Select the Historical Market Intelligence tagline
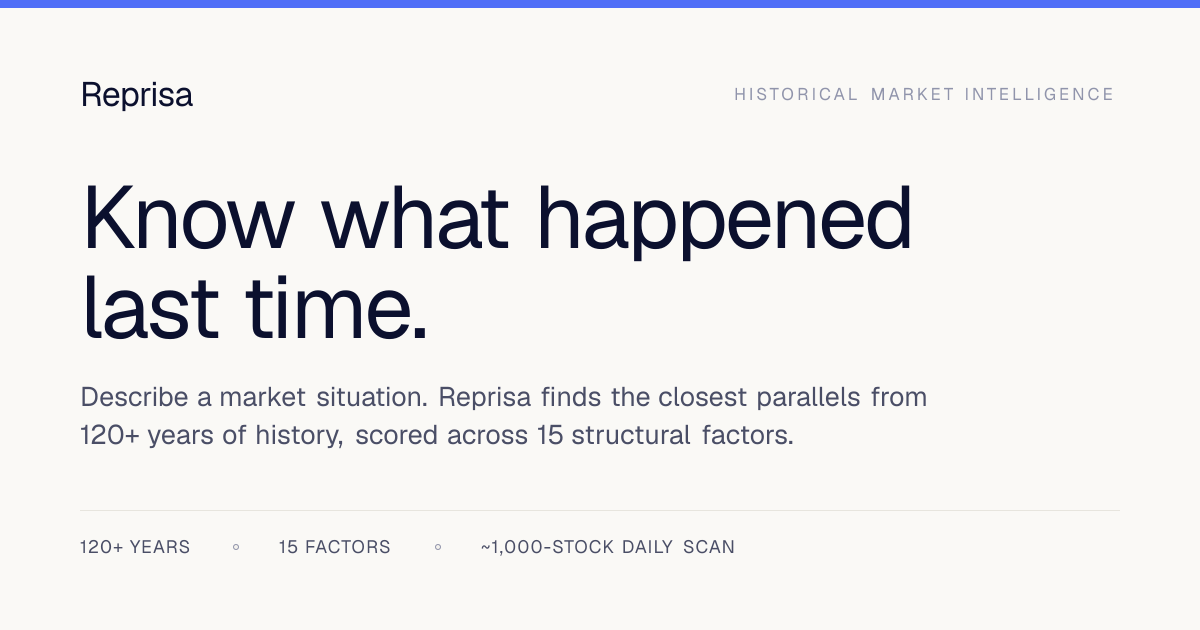 (x=924, y=94)
